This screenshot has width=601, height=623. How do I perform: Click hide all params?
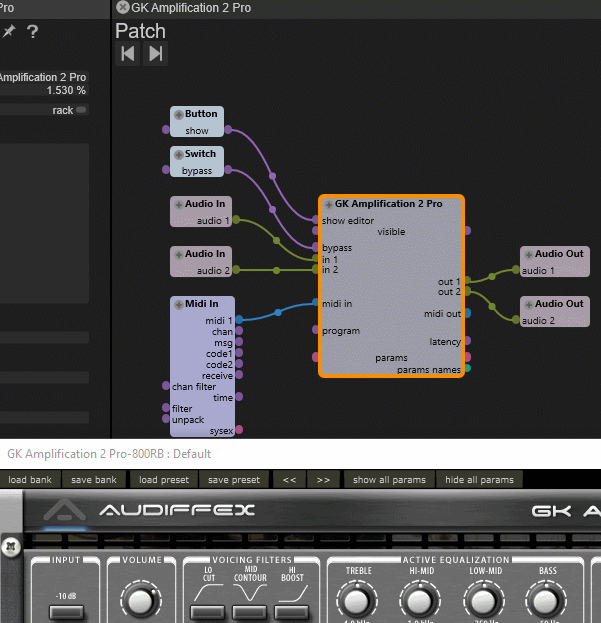[479, 480]
